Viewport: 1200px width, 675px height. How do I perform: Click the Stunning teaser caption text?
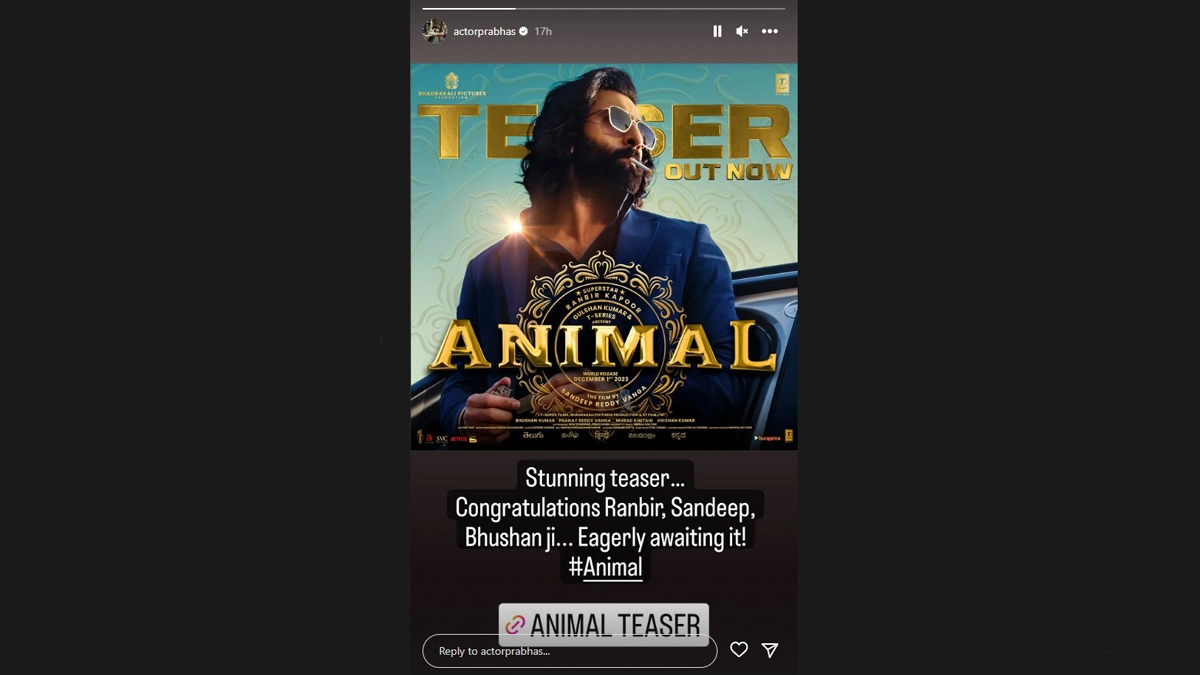click(604, 478)
